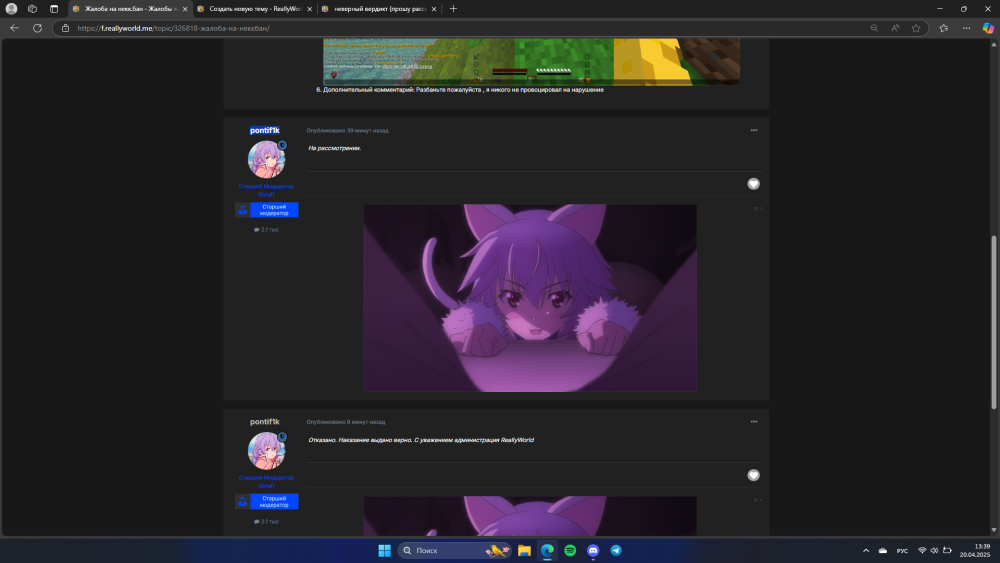This screenshot has width=1000, height=563.
Task: Open post options on 'На рассмотрении' reply
Action: coord(754,130)
